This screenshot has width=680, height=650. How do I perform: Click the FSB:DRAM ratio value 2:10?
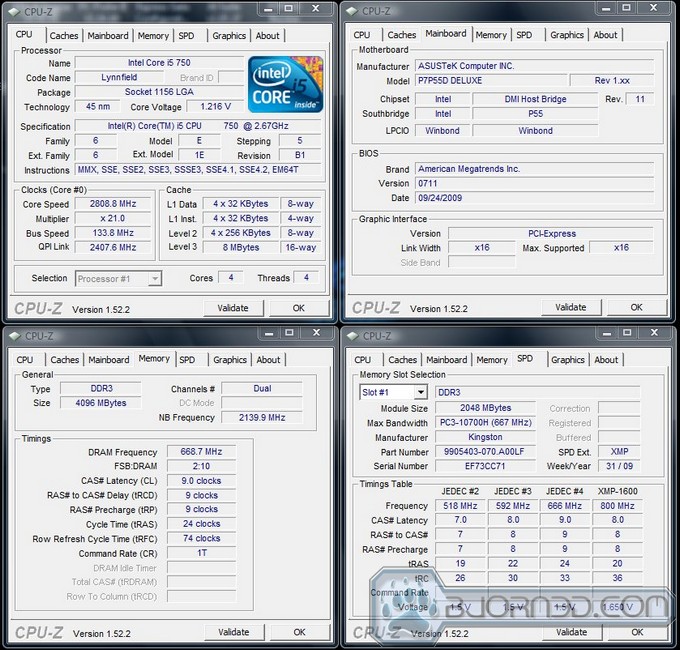coord(201,466)
